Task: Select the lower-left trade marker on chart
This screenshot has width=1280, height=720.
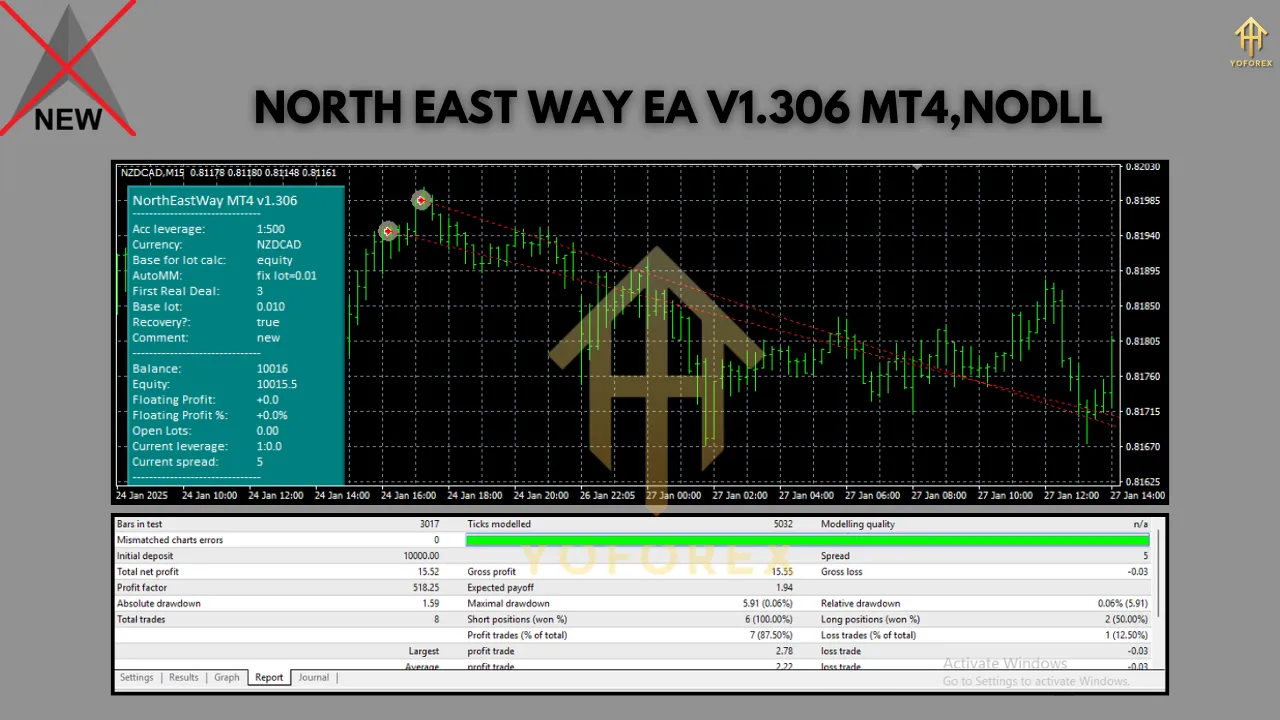Action: pyautogui.click(x=388, y=231)
